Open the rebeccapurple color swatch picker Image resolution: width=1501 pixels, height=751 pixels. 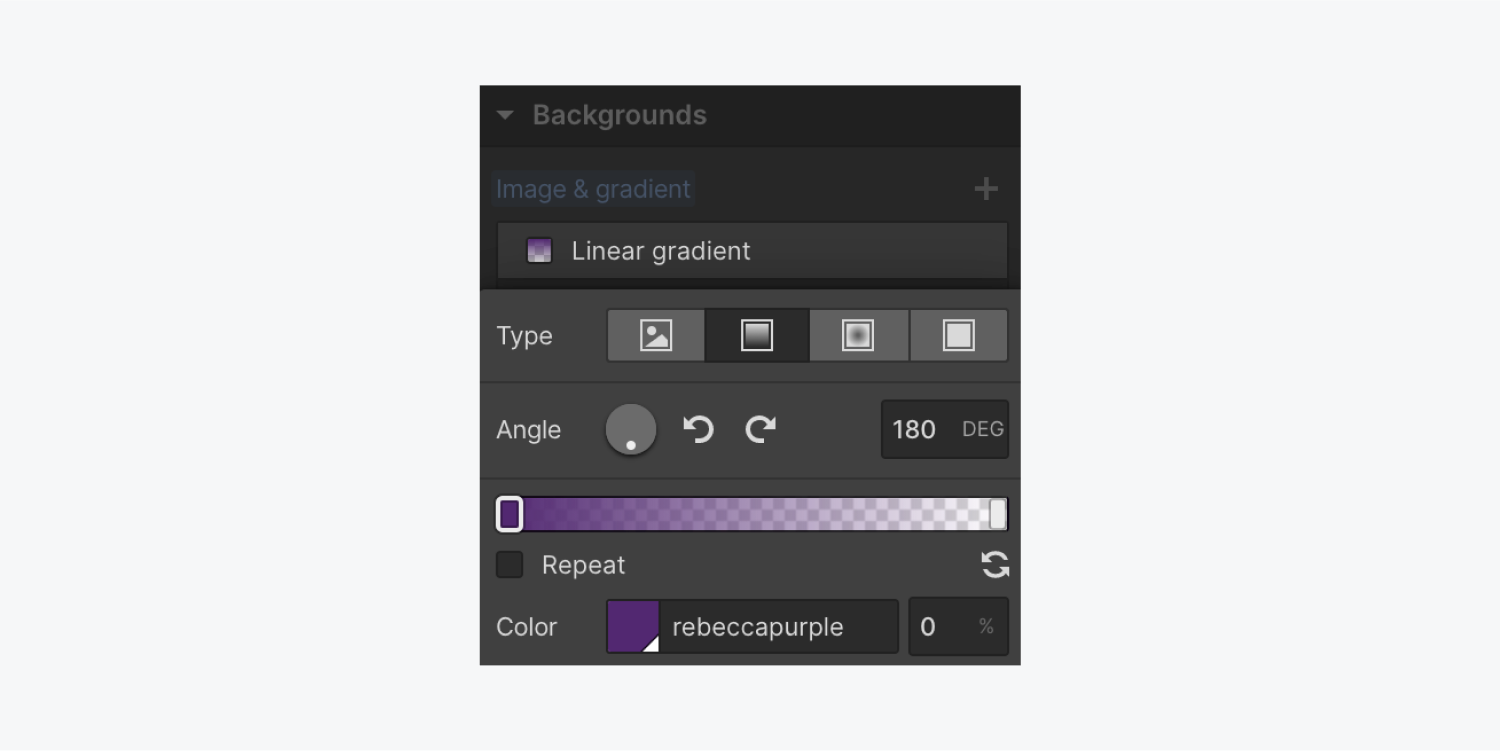pyautogui.click(x=634, y=626)
